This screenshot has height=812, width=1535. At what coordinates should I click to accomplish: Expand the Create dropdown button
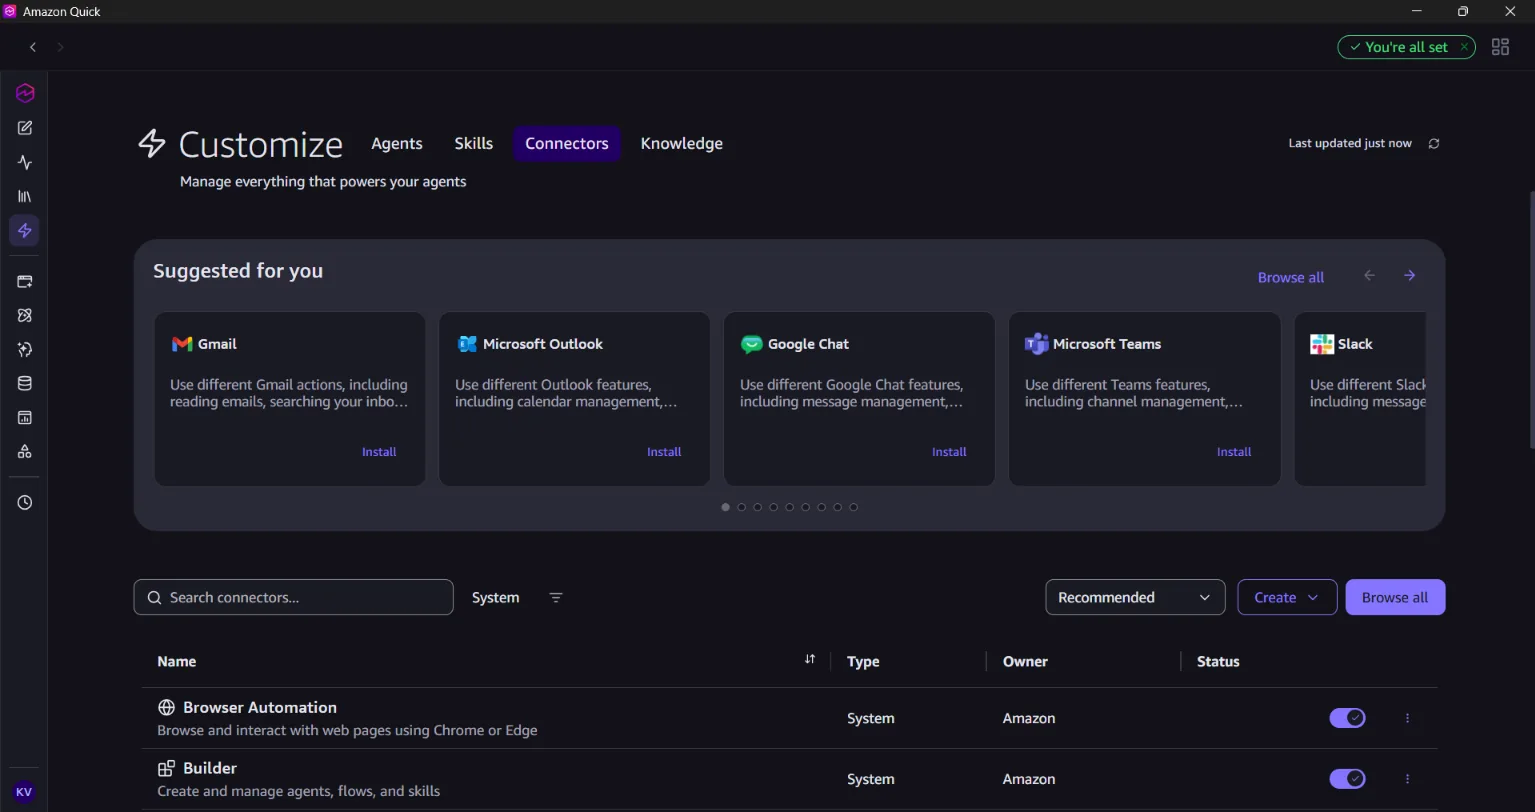tap(1287, 598)
